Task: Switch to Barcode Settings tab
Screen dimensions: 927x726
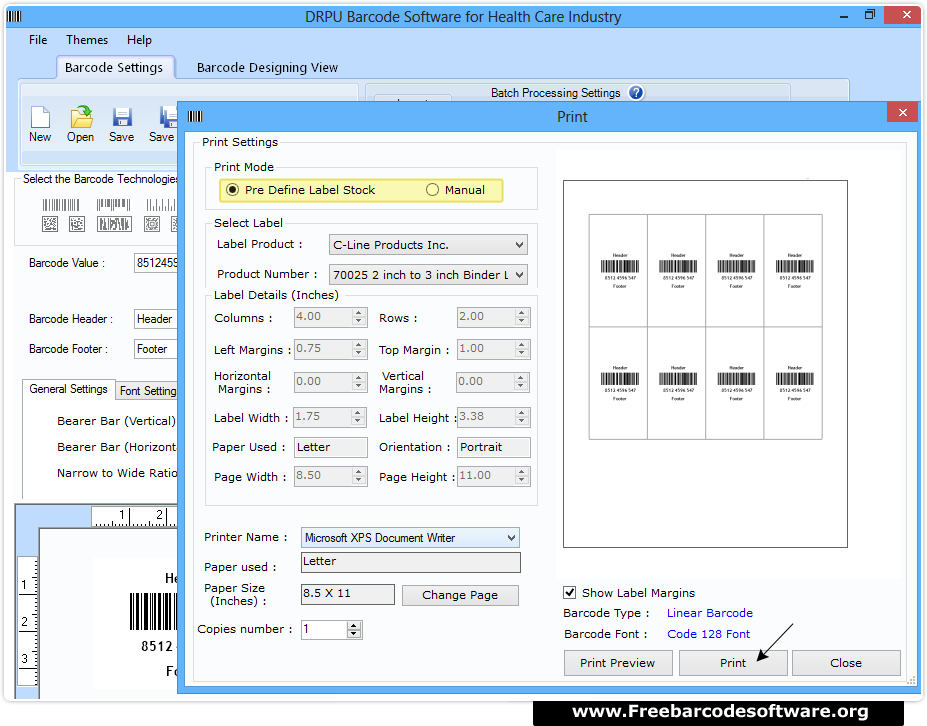Action: (114, 67)
